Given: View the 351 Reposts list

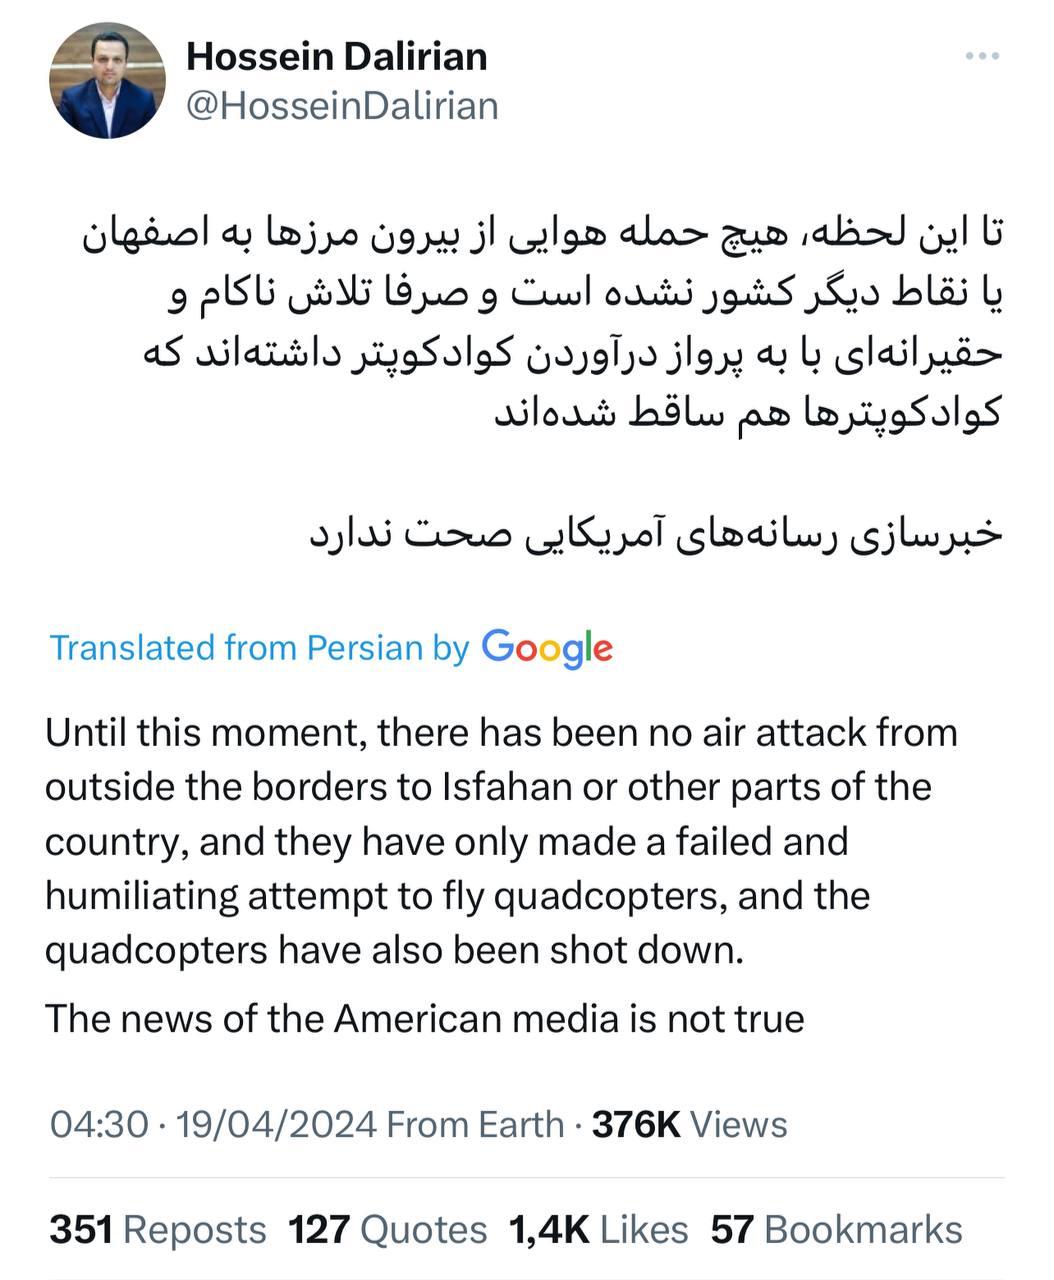Looking at the screenshot, I should click(x=158, y=1230).
